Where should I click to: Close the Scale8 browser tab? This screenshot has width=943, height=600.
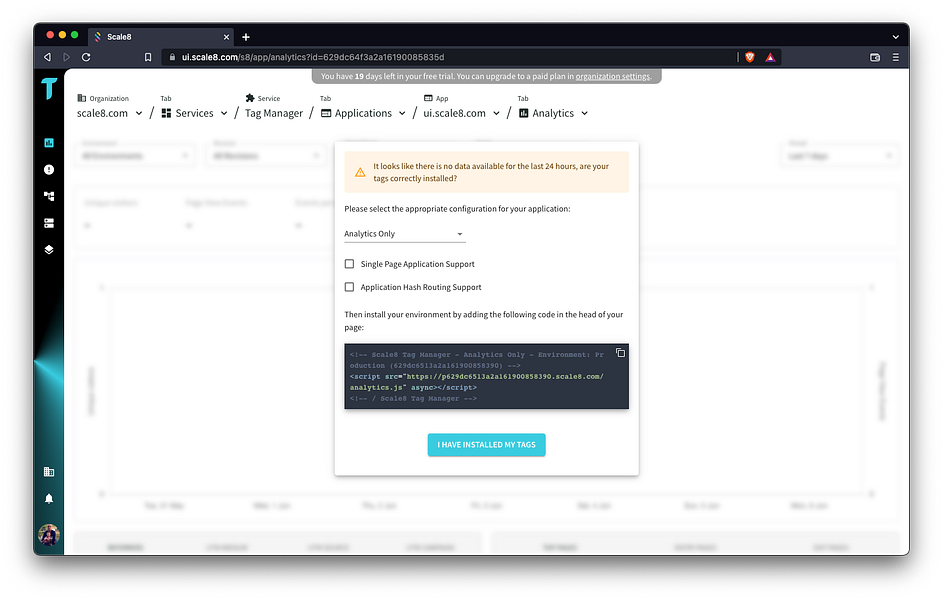point(226,37)
